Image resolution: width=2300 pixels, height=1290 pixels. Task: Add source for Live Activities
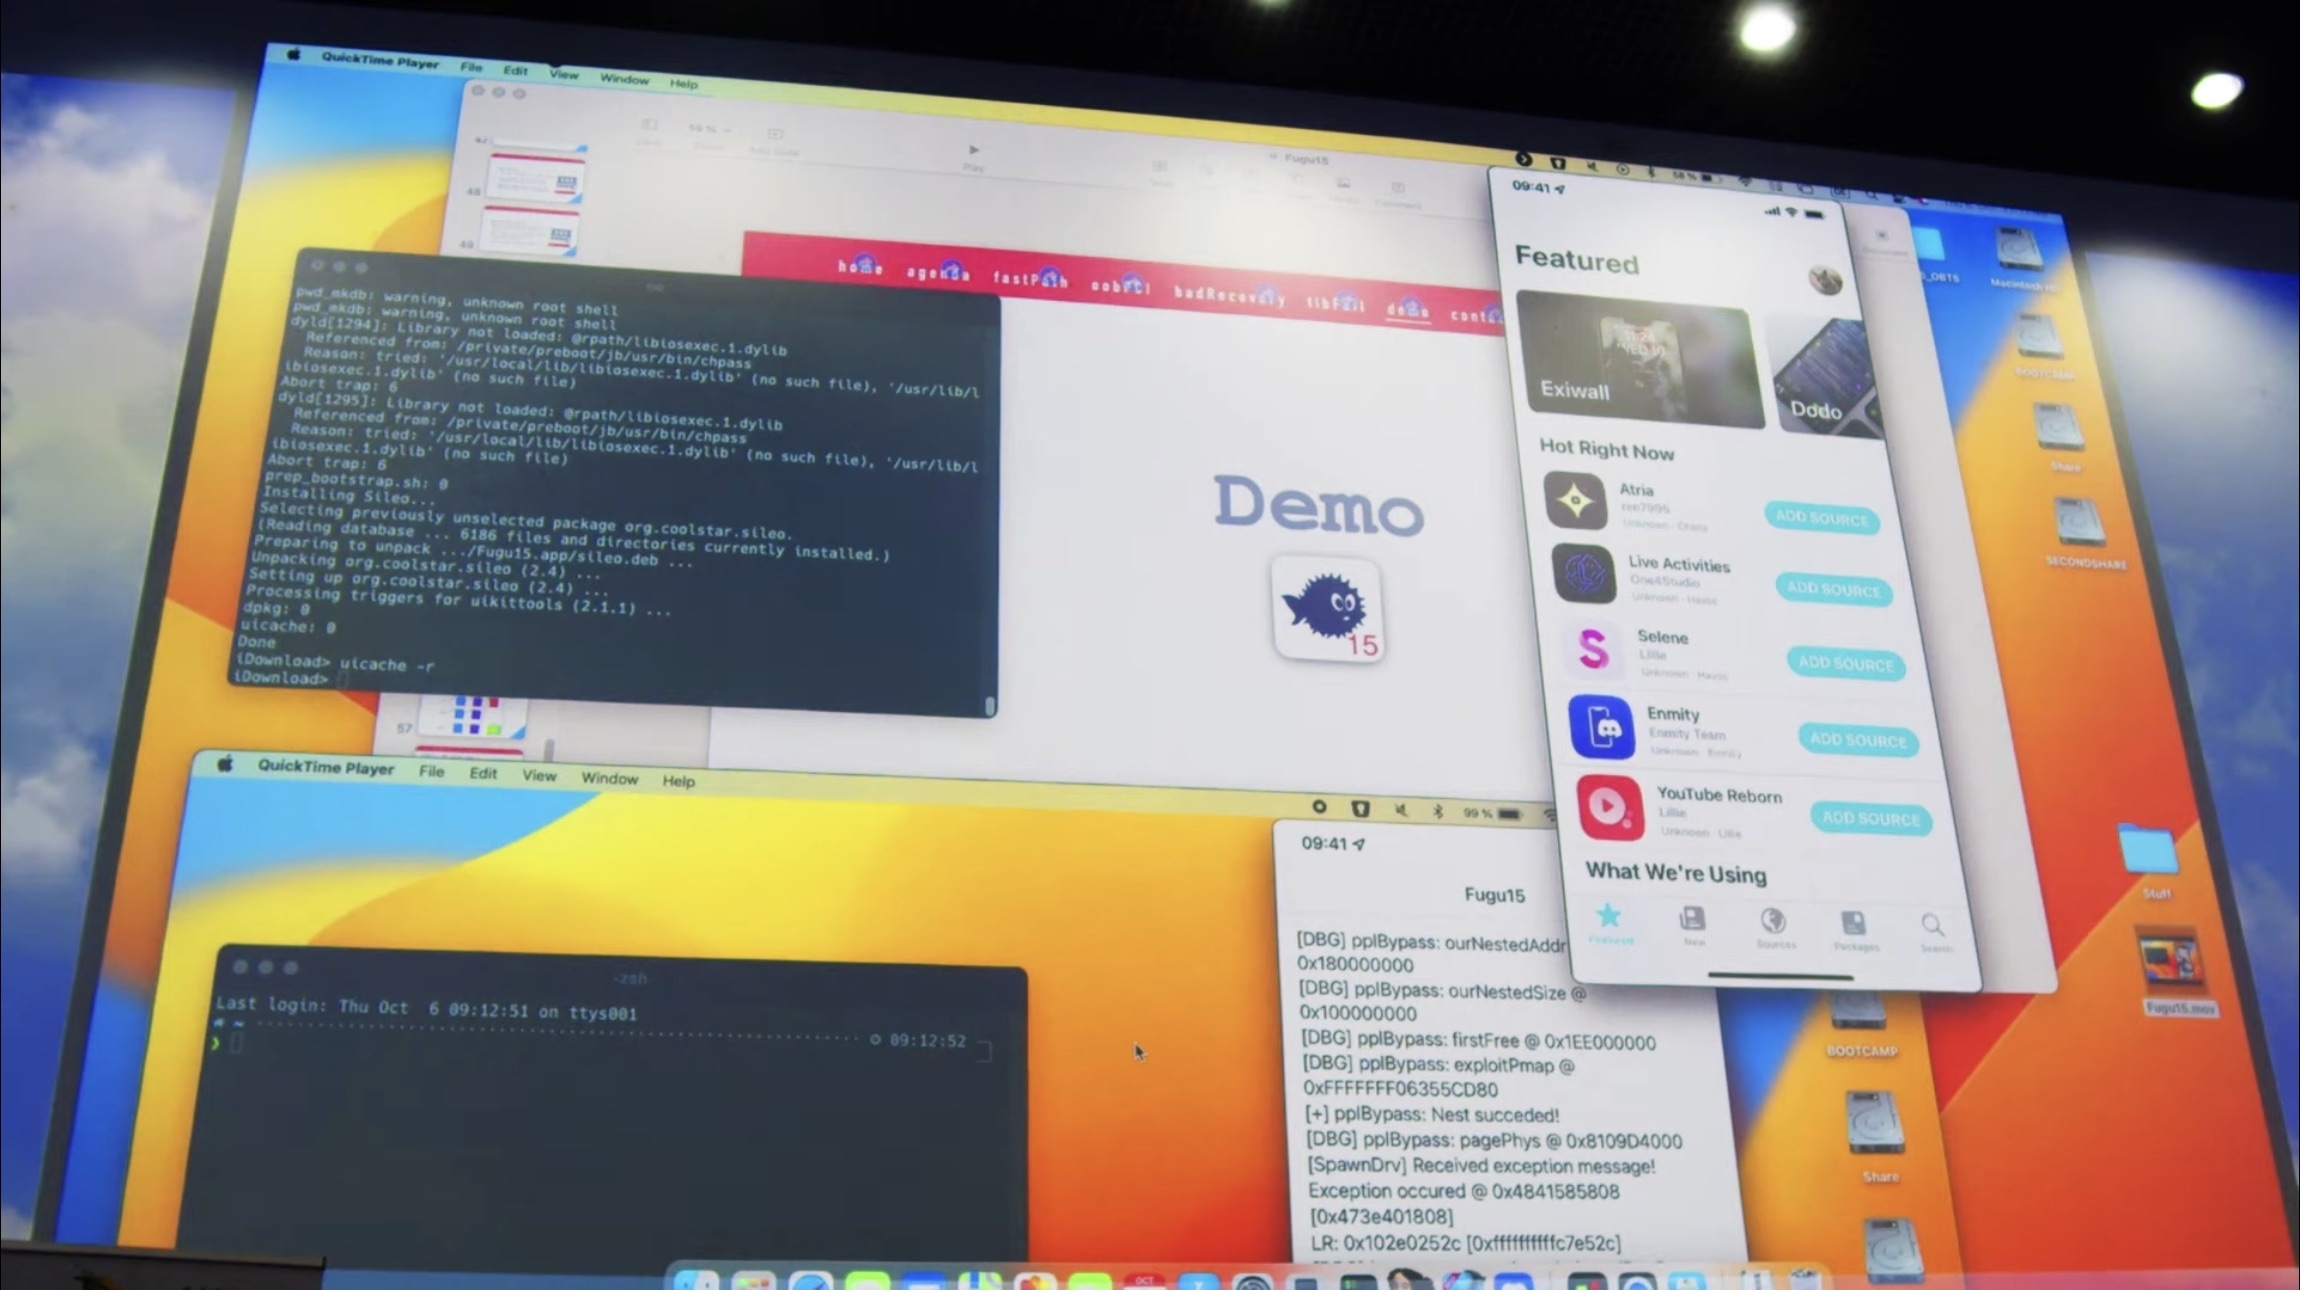1833,589
